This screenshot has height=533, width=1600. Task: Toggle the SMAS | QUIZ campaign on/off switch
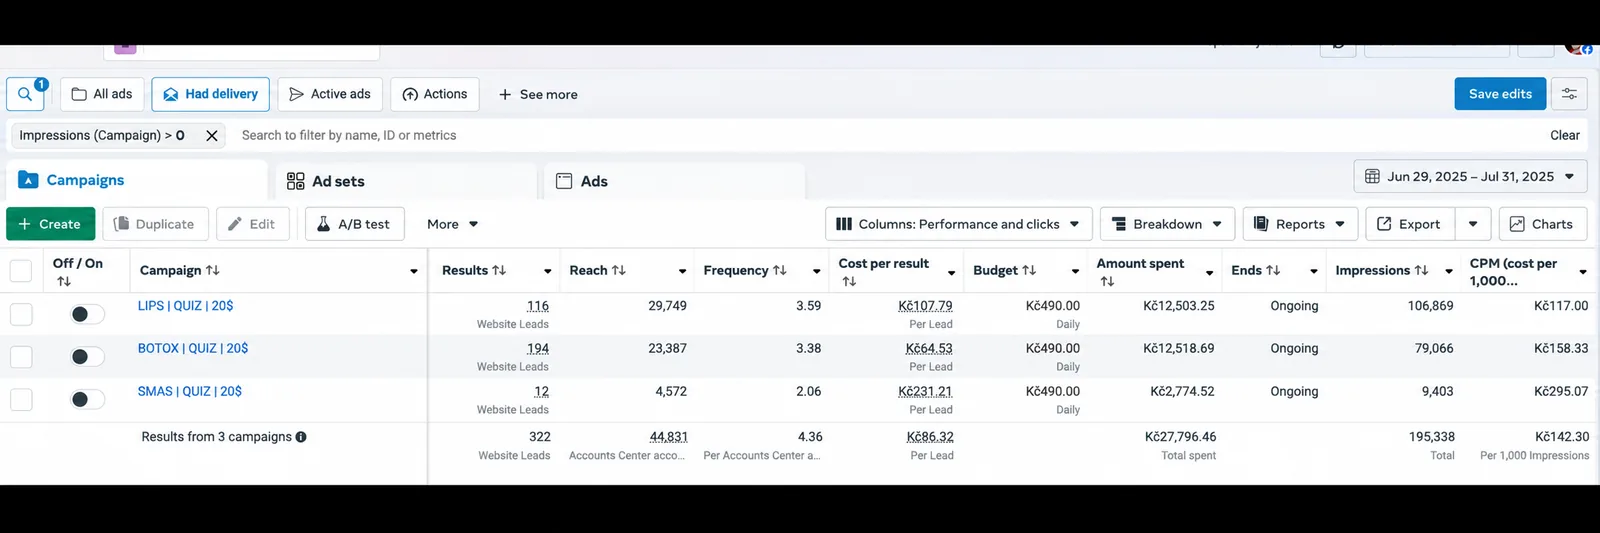click(87, 400)
